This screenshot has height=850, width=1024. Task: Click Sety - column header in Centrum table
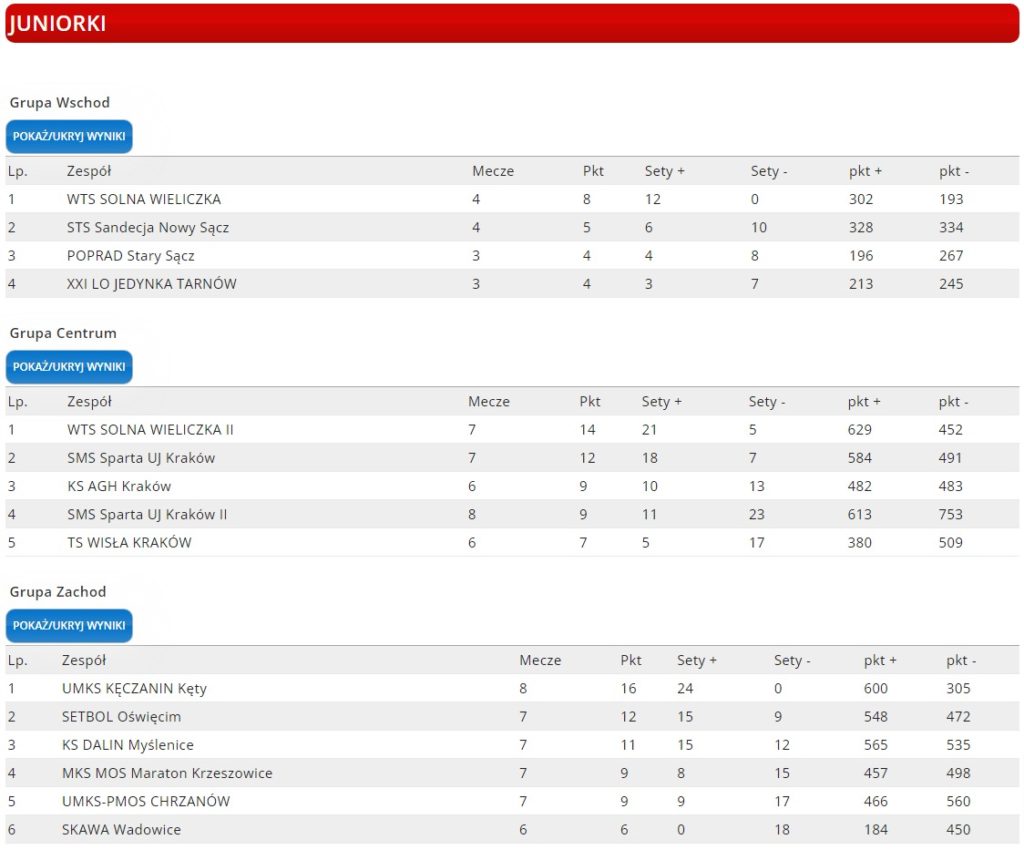point(767,401)
